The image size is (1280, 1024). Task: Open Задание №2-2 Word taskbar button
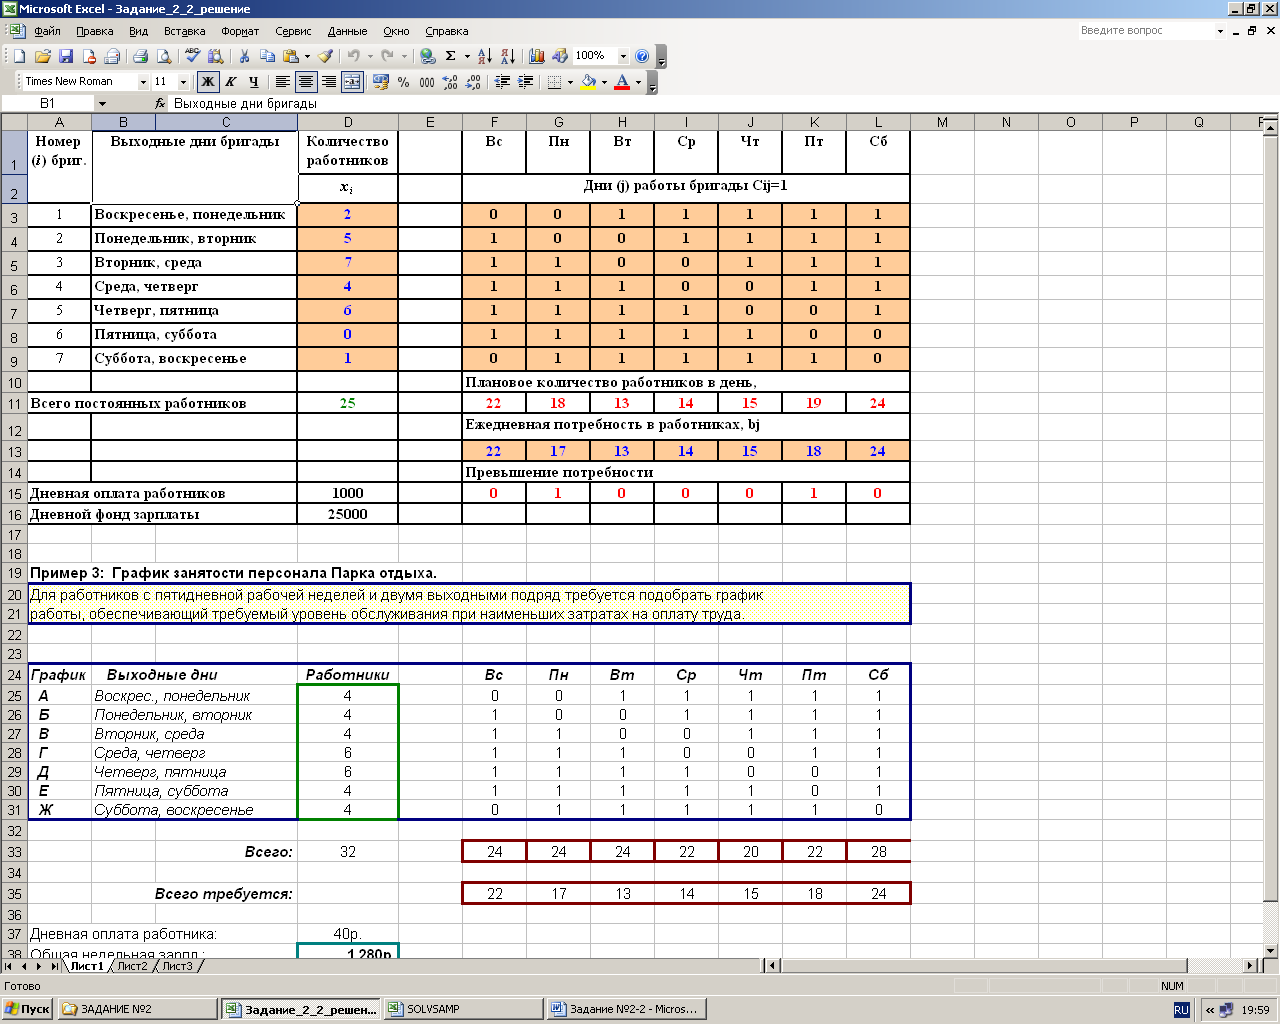tap(625, 1009)
